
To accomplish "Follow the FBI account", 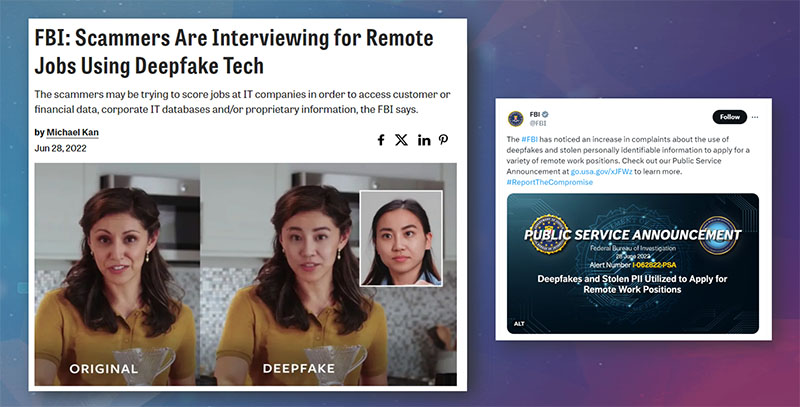I will click(730, 117).
